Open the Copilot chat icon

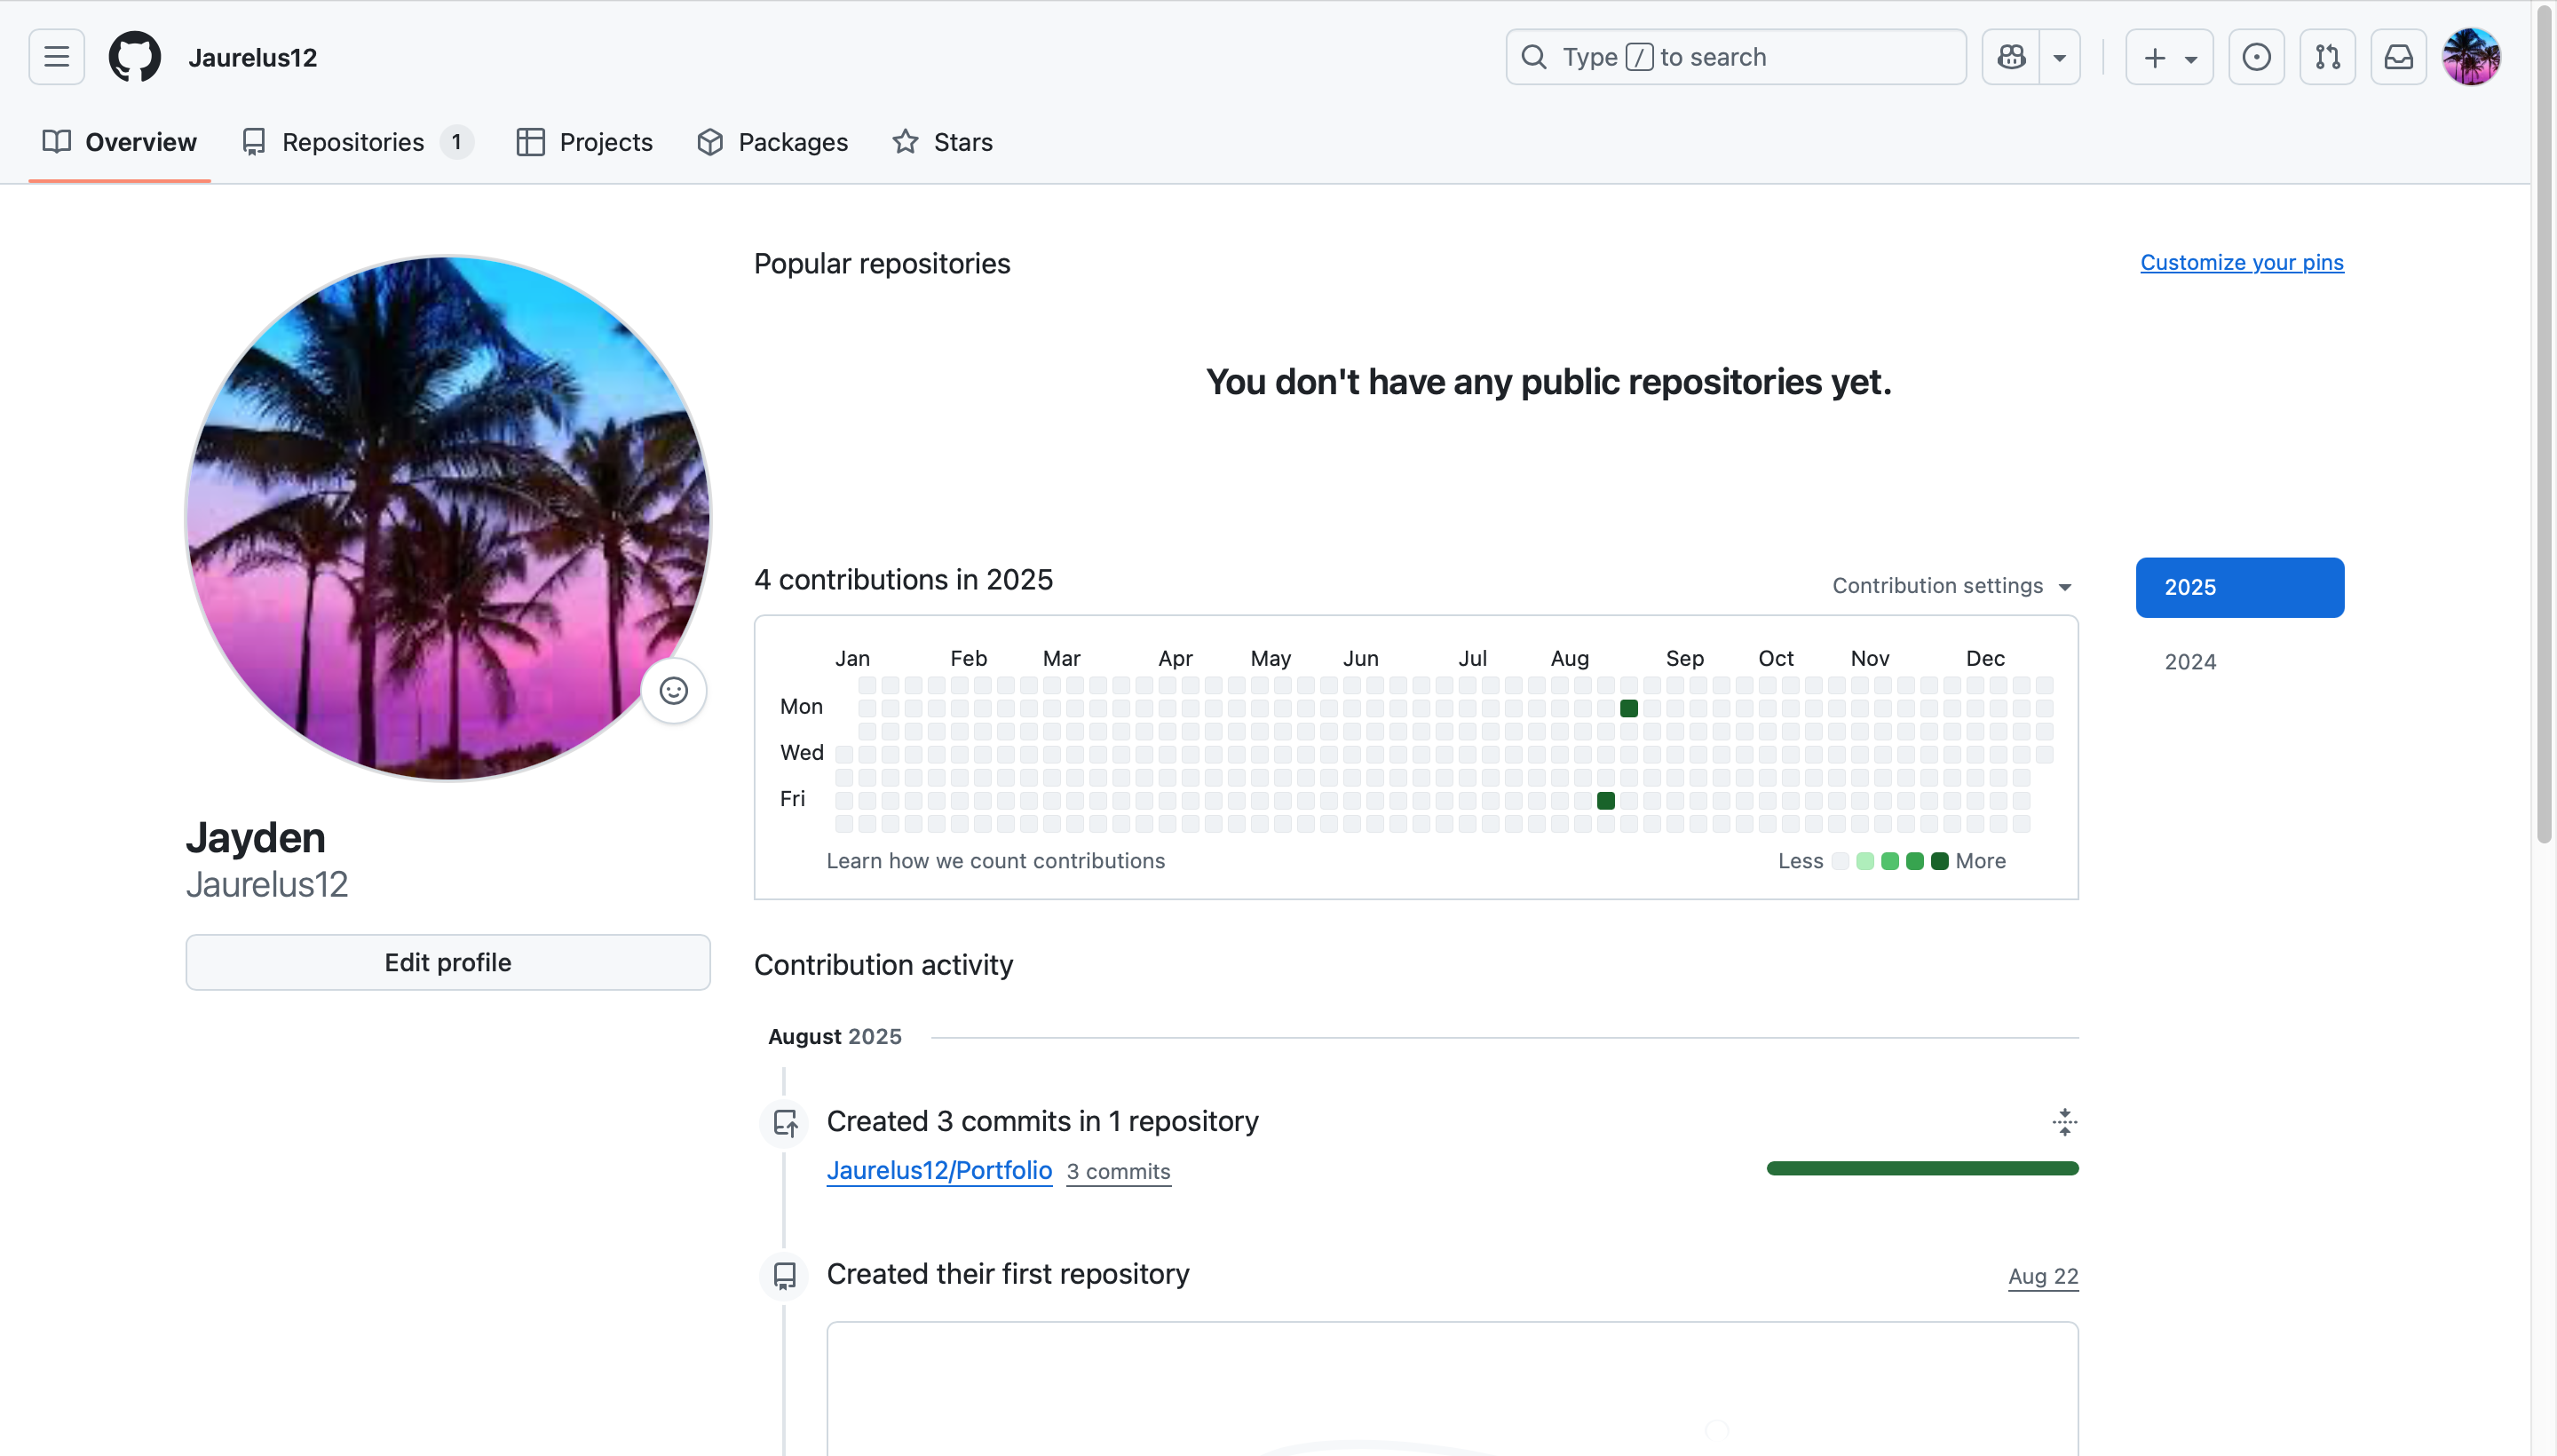tap(2011, 57)
